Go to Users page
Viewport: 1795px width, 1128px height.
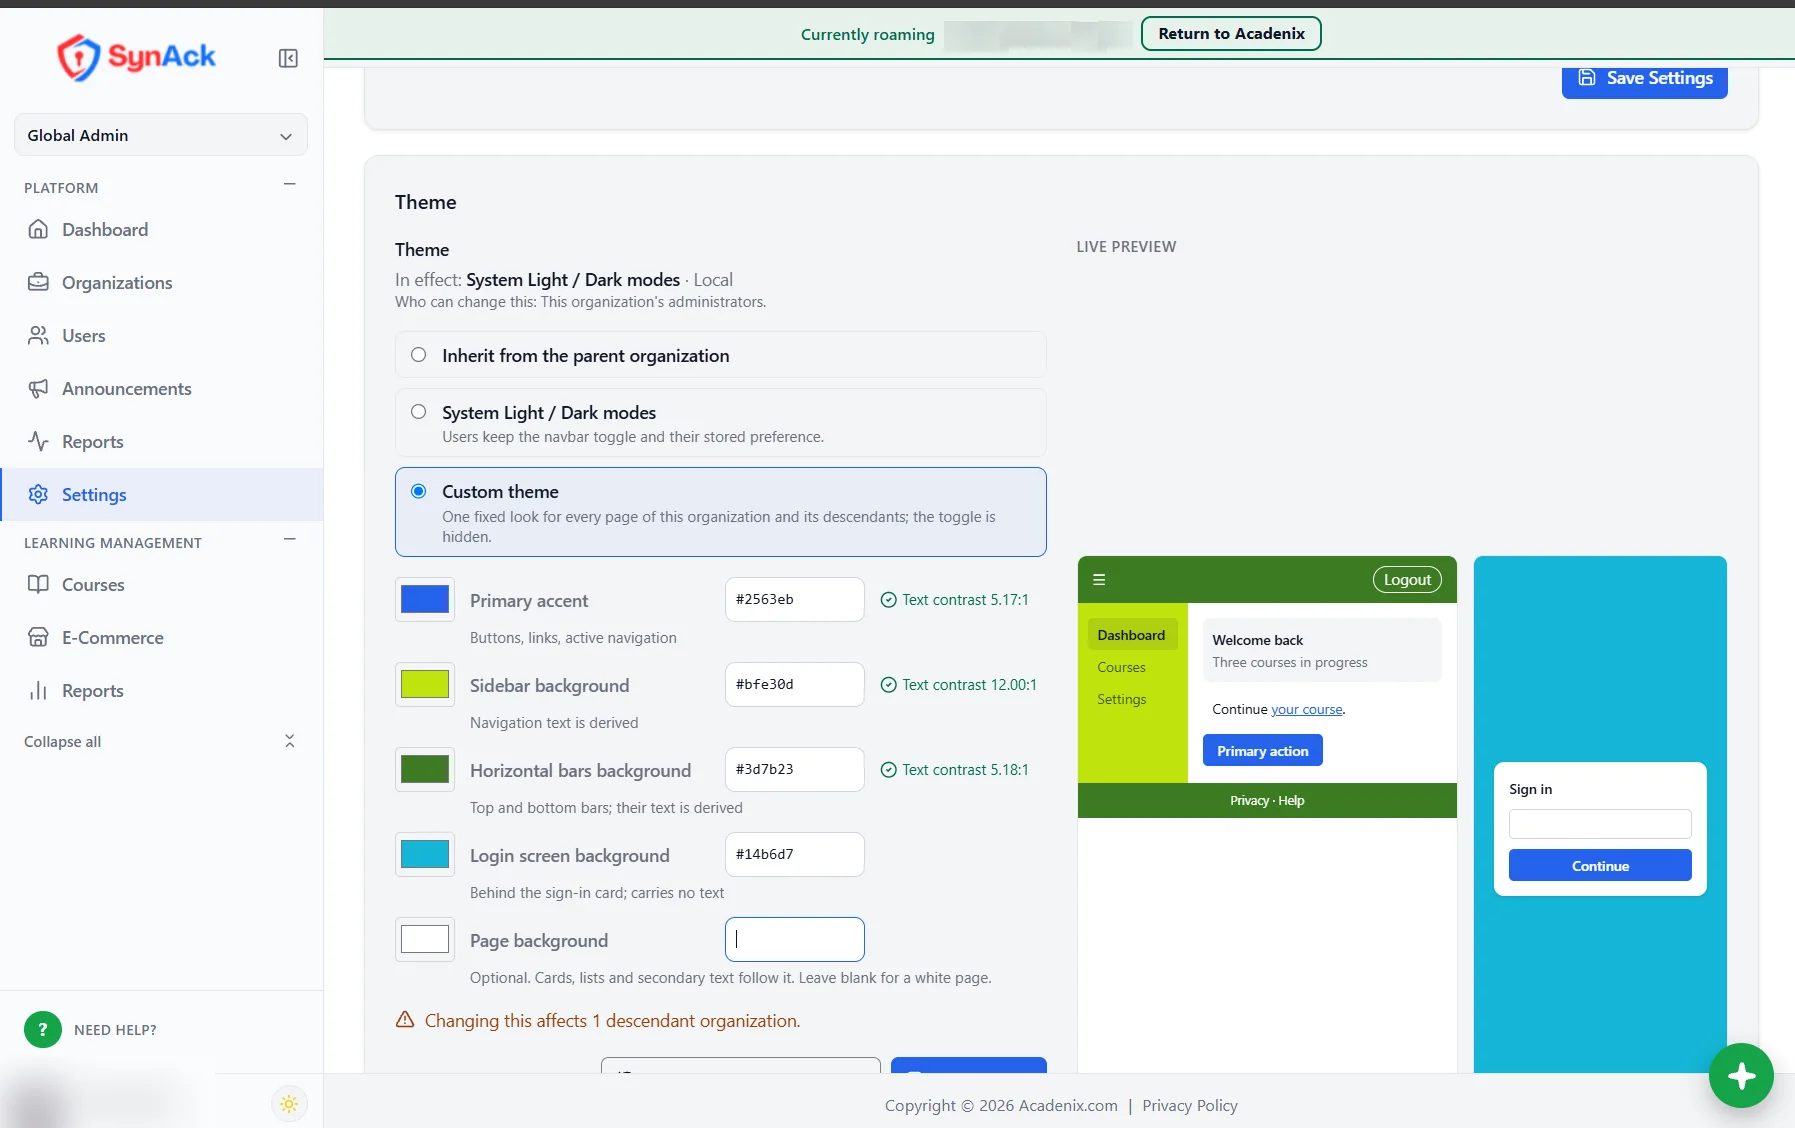(160, 335)
